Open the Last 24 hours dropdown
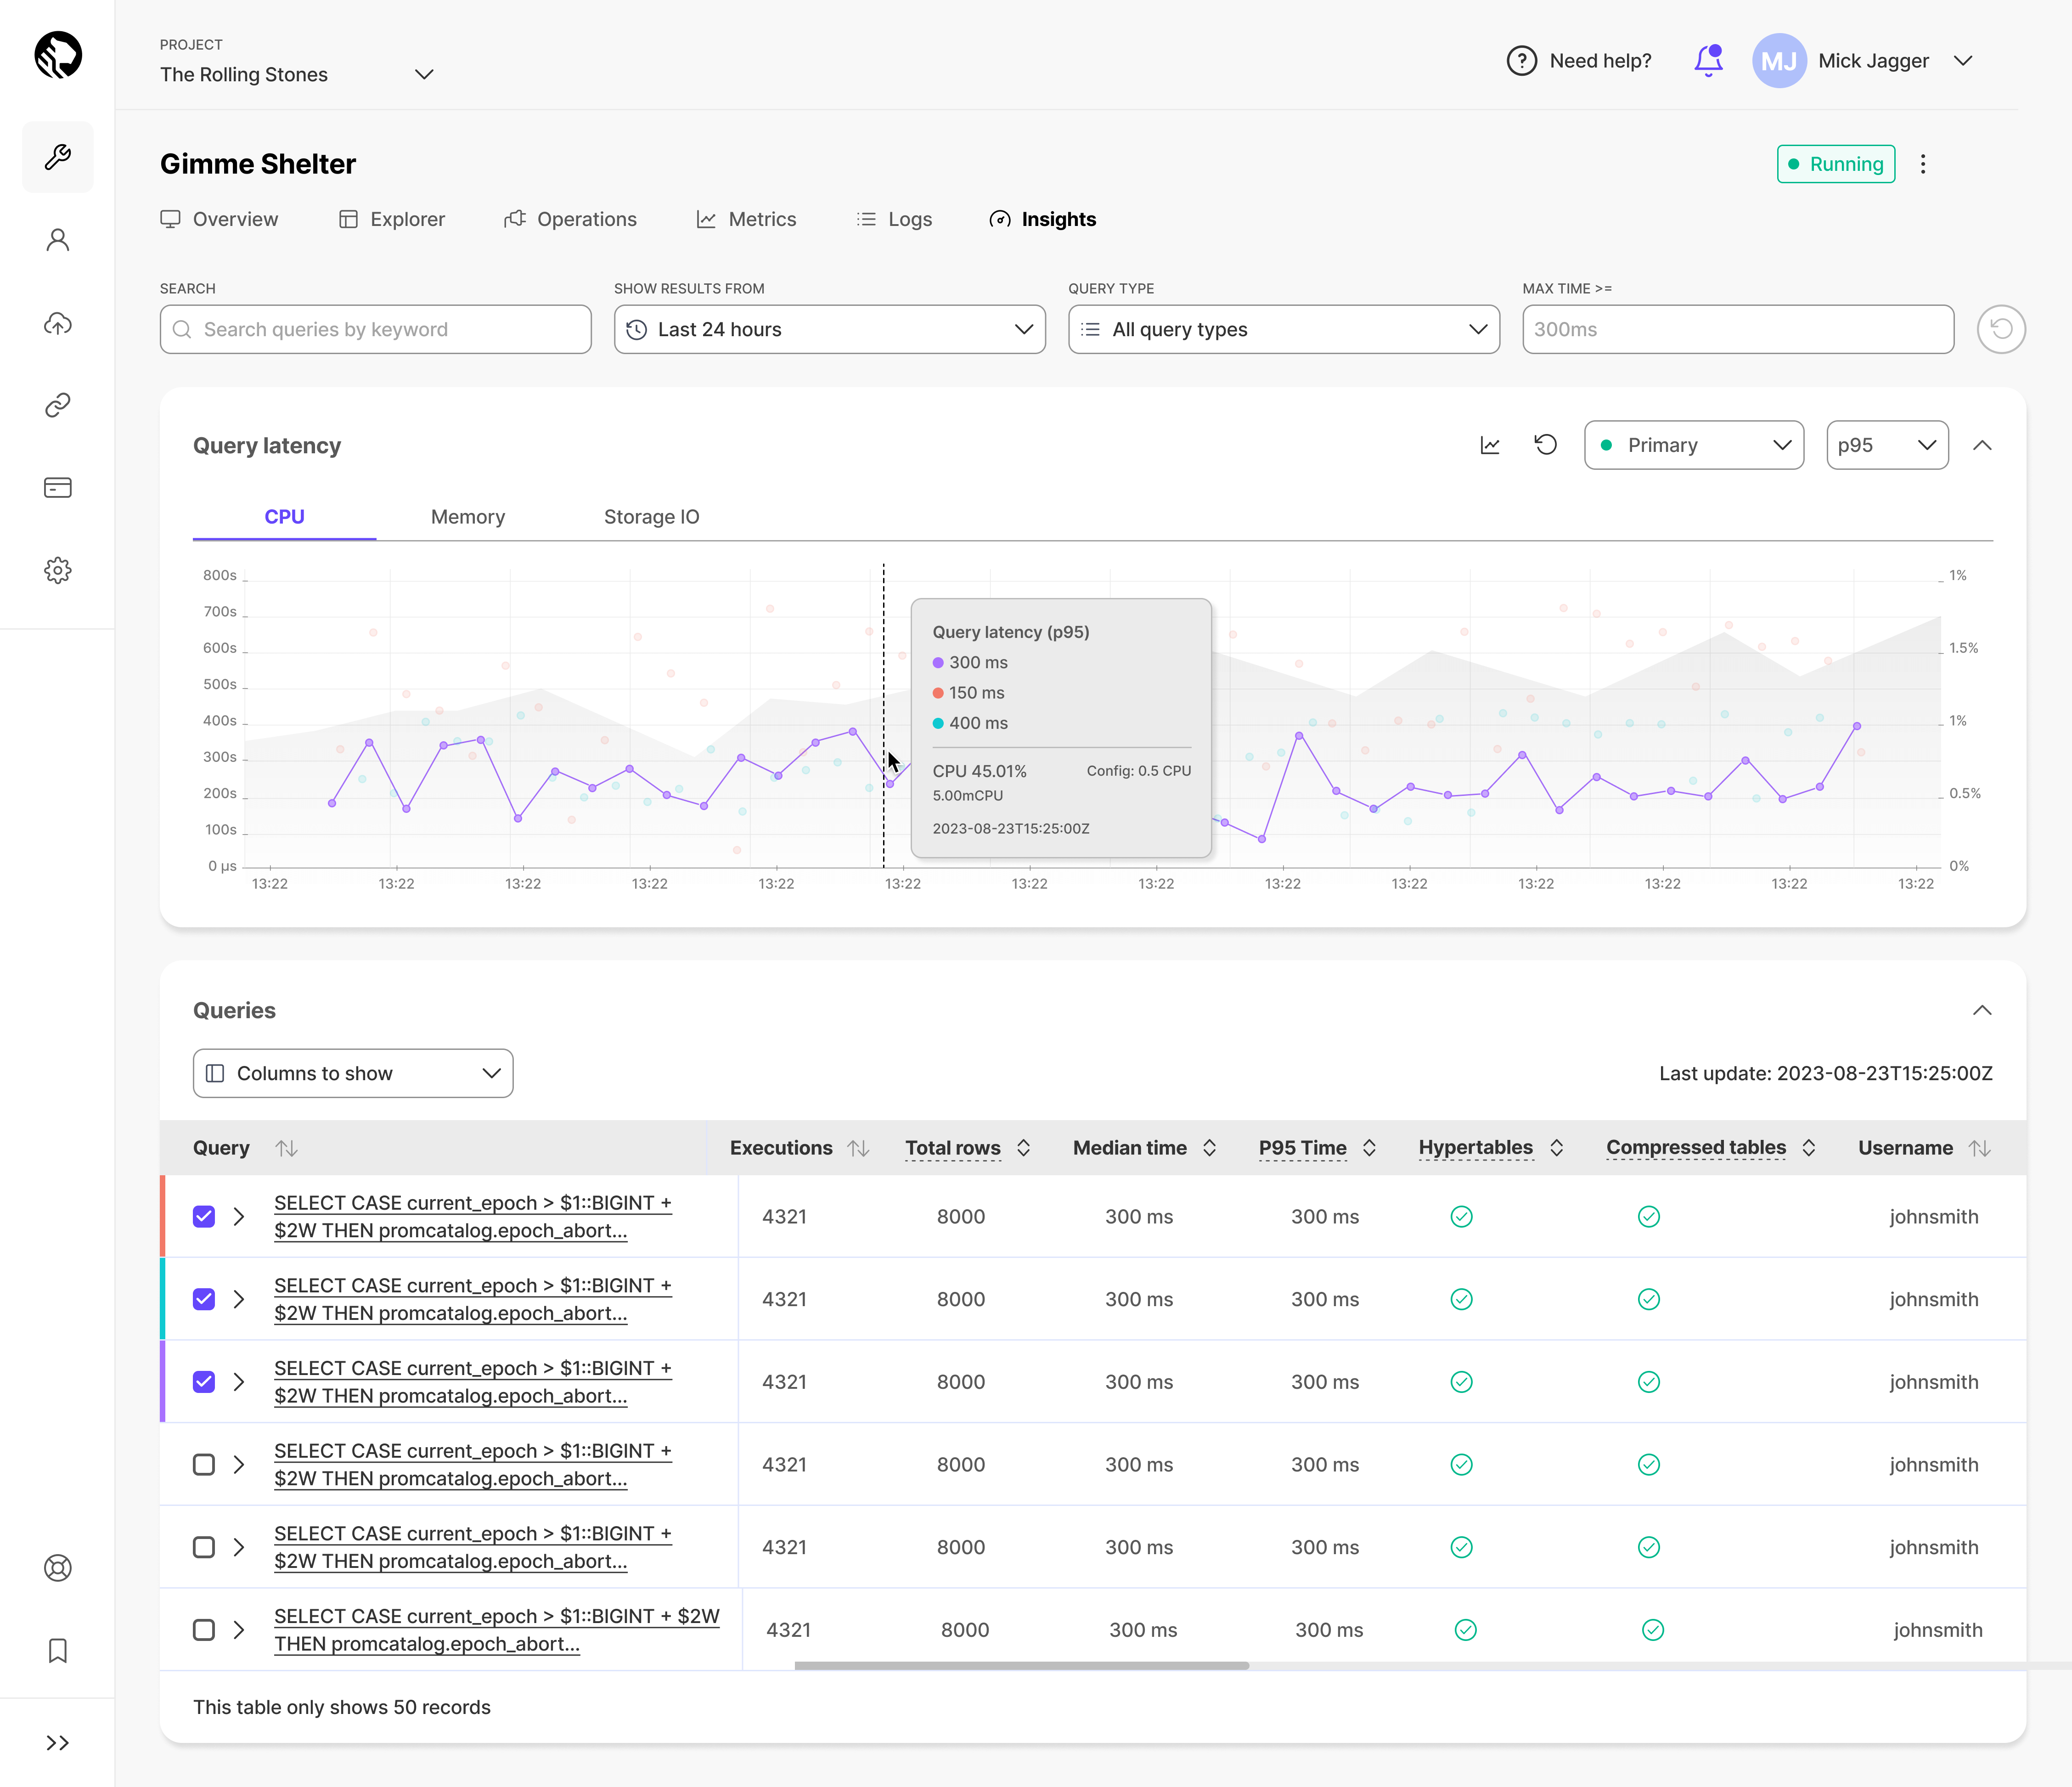Viewport: 2072px width, 1787px height. (829, 329)
